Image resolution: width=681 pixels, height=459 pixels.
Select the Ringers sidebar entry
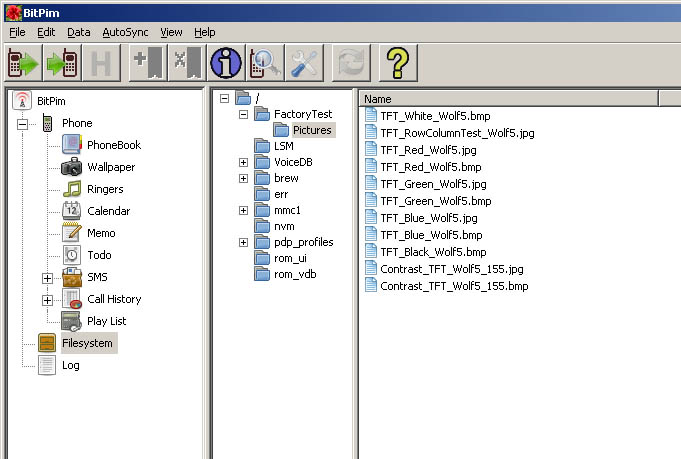point(105,189)
